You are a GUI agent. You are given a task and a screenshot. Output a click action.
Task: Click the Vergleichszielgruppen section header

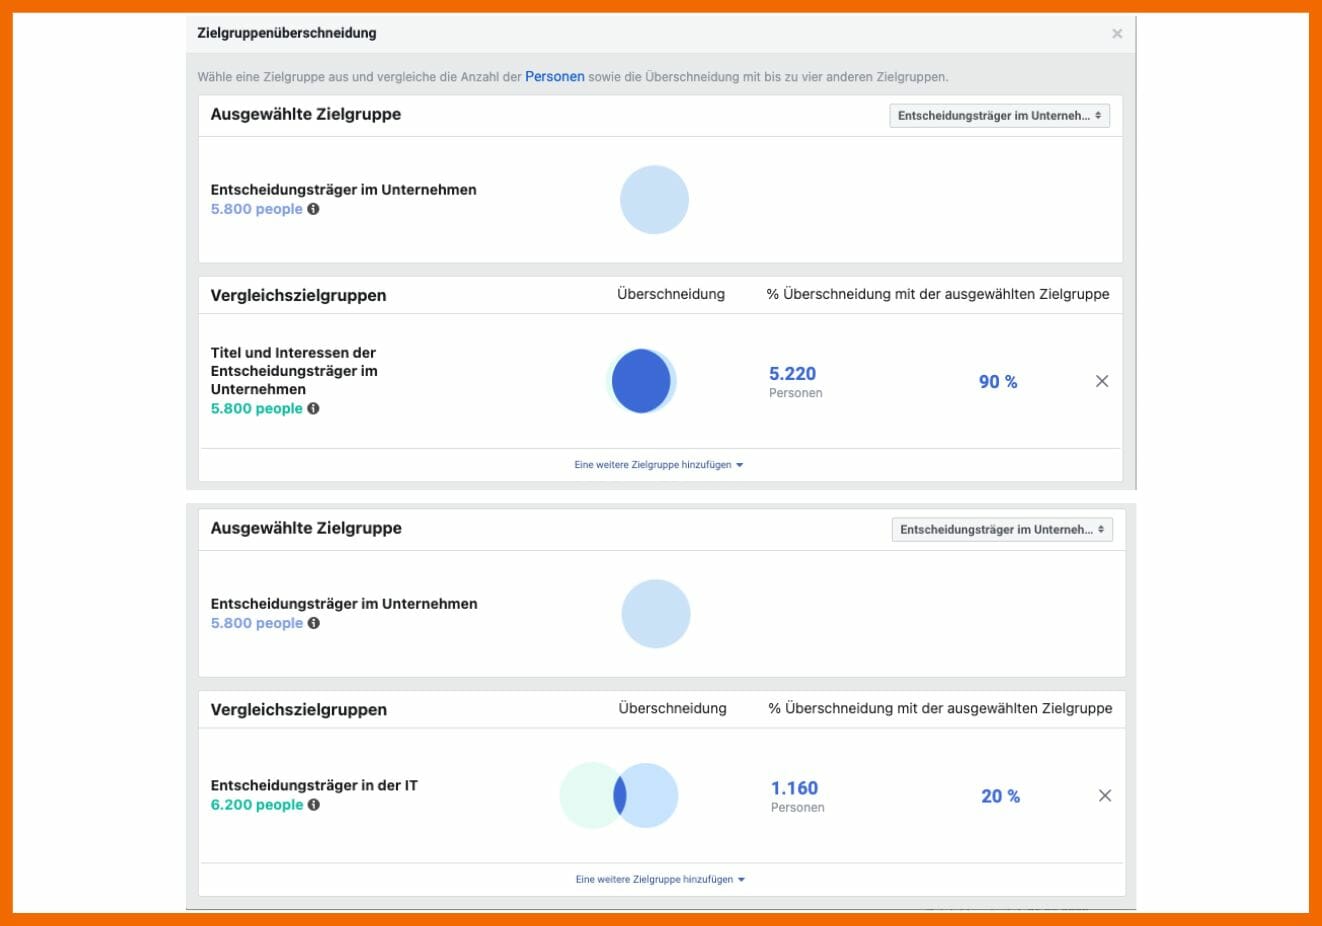[299, 295]
